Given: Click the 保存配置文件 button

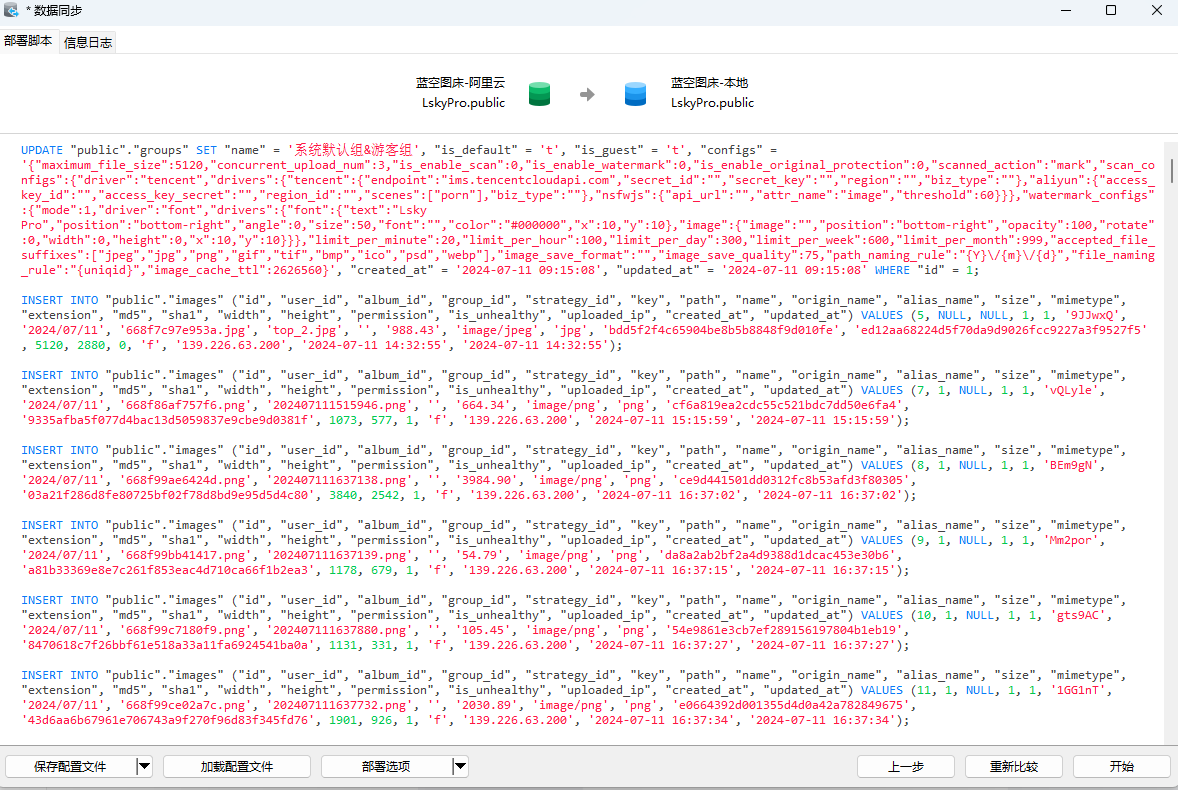Looking at the screenshot, I should point(71,767).
